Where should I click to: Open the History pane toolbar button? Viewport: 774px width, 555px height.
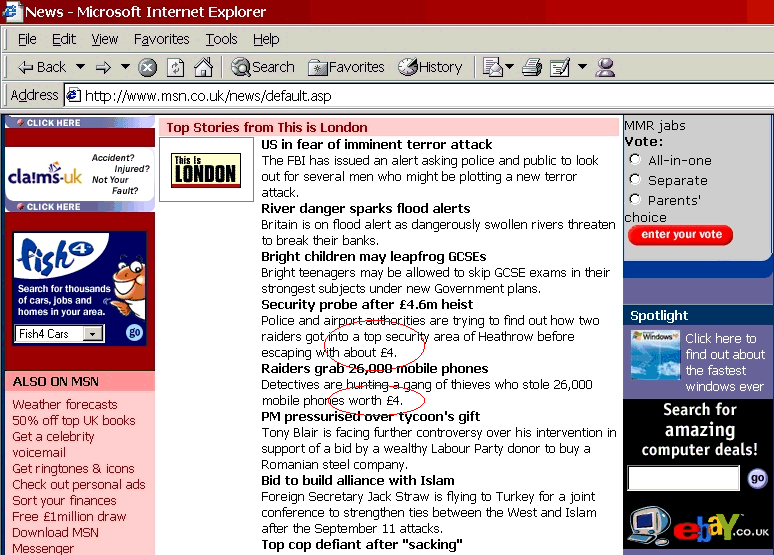point(430,67)
